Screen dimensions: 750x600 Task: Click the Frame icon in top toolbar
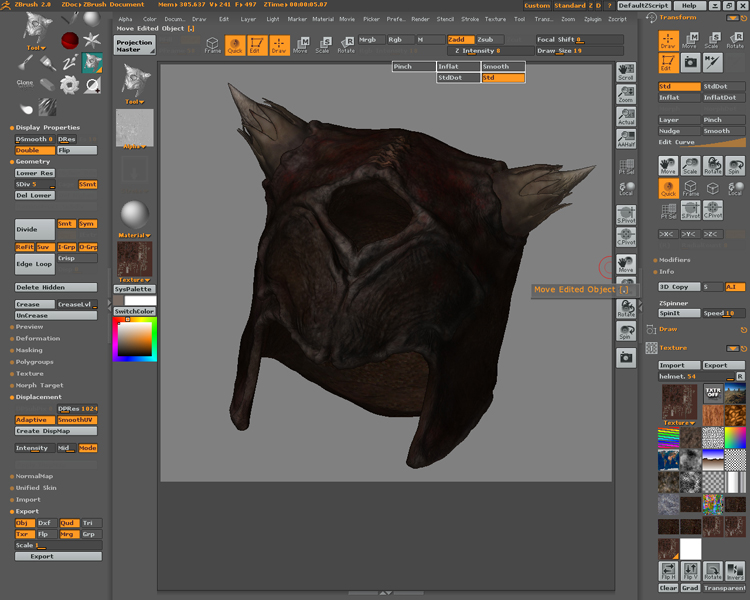(x=212, y=45)
